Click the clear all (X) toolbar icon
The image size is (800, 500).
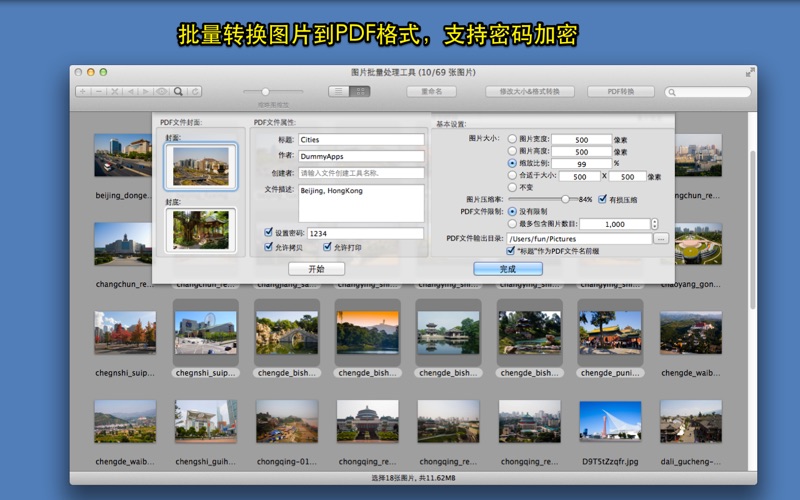115,91
